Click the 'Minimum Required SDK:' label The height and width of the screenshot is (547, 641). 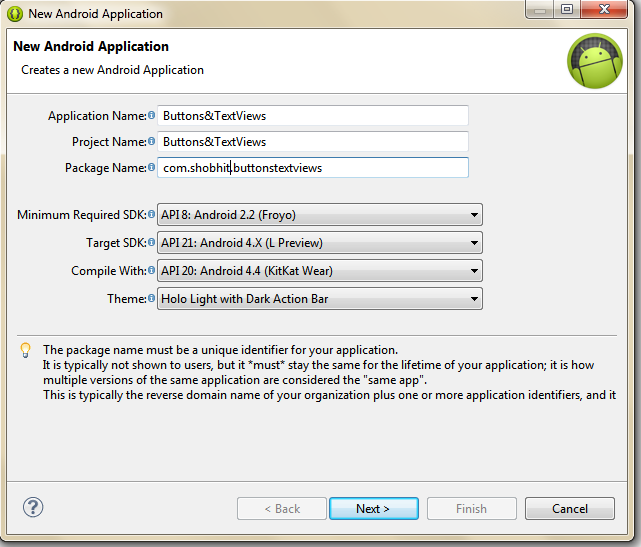[82, 215]
